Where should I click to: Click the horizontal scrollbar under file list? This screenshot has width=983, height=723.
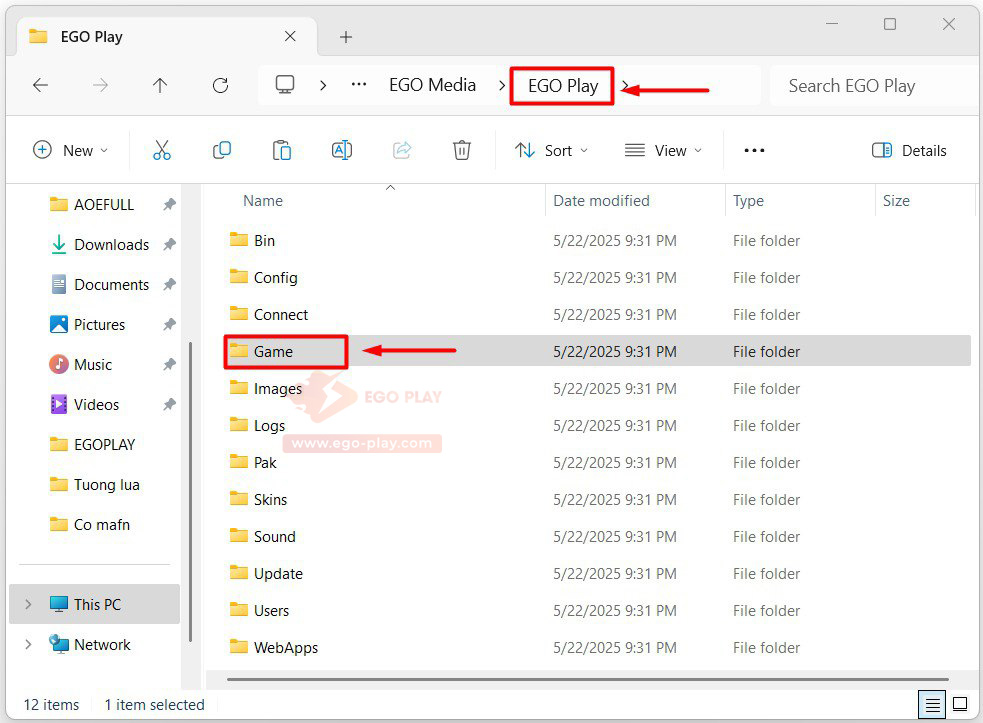click(587, 678)
